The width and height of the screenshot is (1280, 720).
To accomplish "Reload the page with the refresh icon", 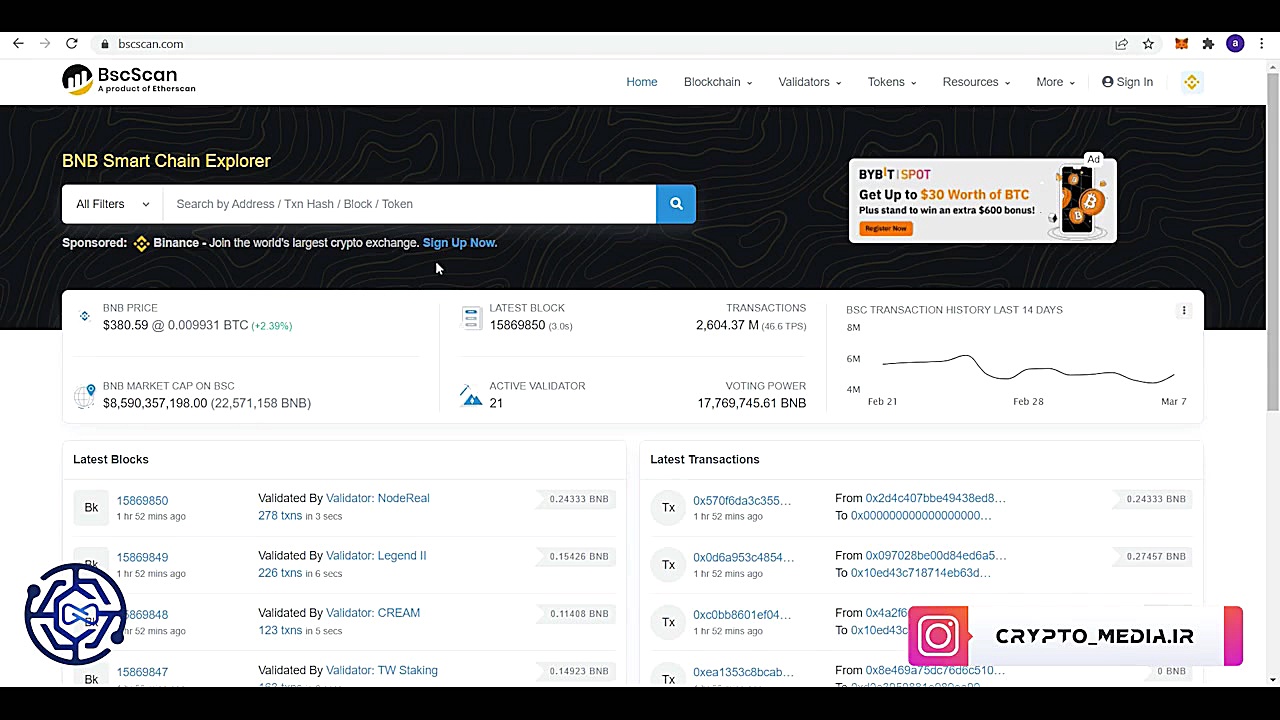I will (x=72, y=44).
